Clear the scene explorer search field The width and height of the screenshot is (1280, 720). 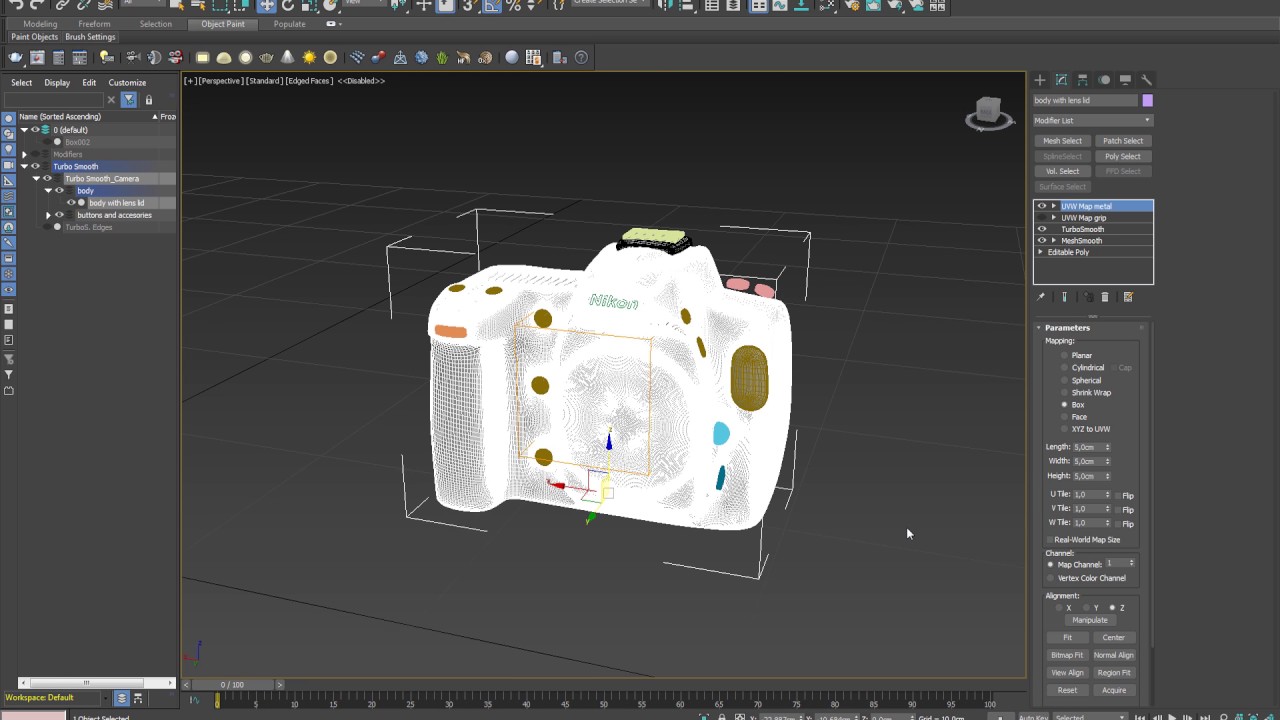pos(111,100)
